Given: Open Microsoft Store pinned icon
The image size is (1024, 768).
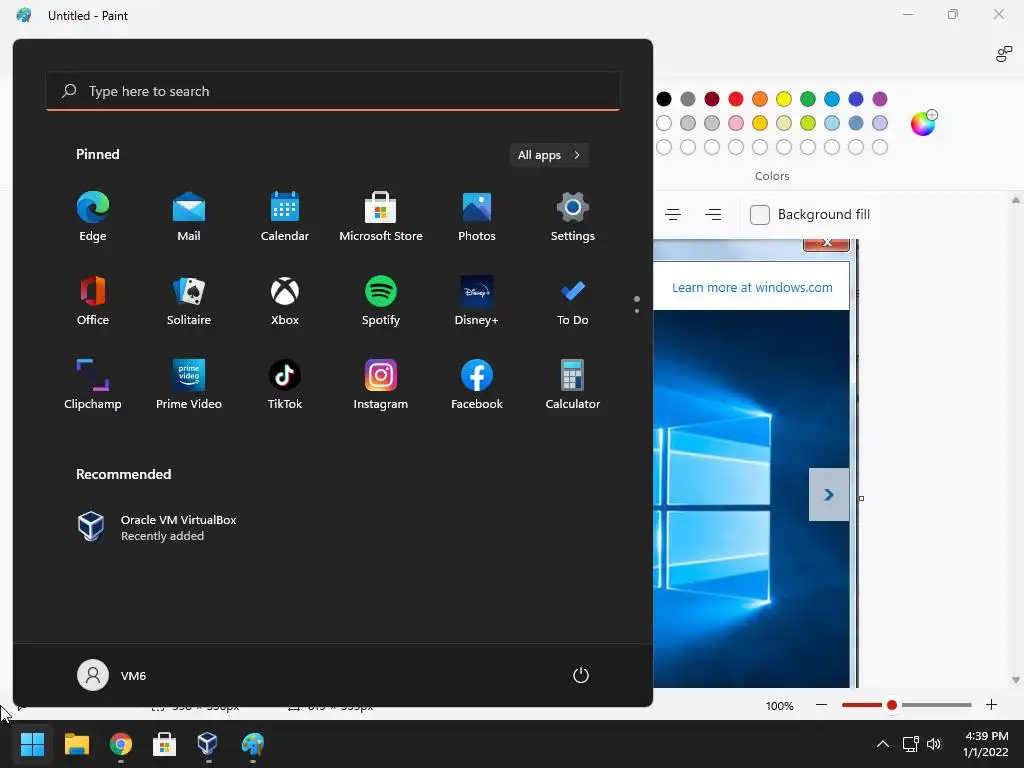Looking at the screenshot, I should point(381,217).
